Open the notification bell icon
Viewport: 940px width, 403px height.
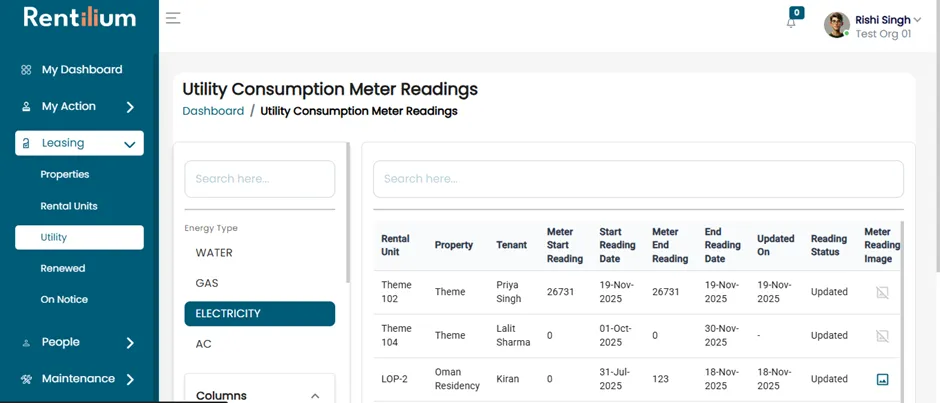791,23
